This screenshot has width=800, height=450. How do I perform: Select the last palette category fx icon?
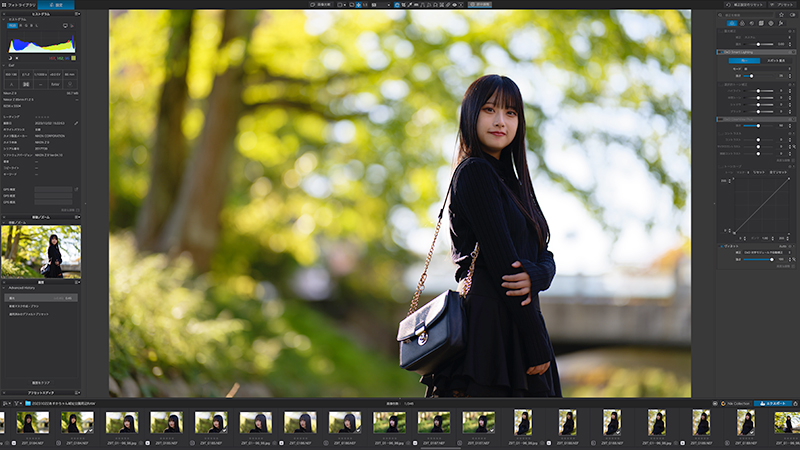pos(781,23)
